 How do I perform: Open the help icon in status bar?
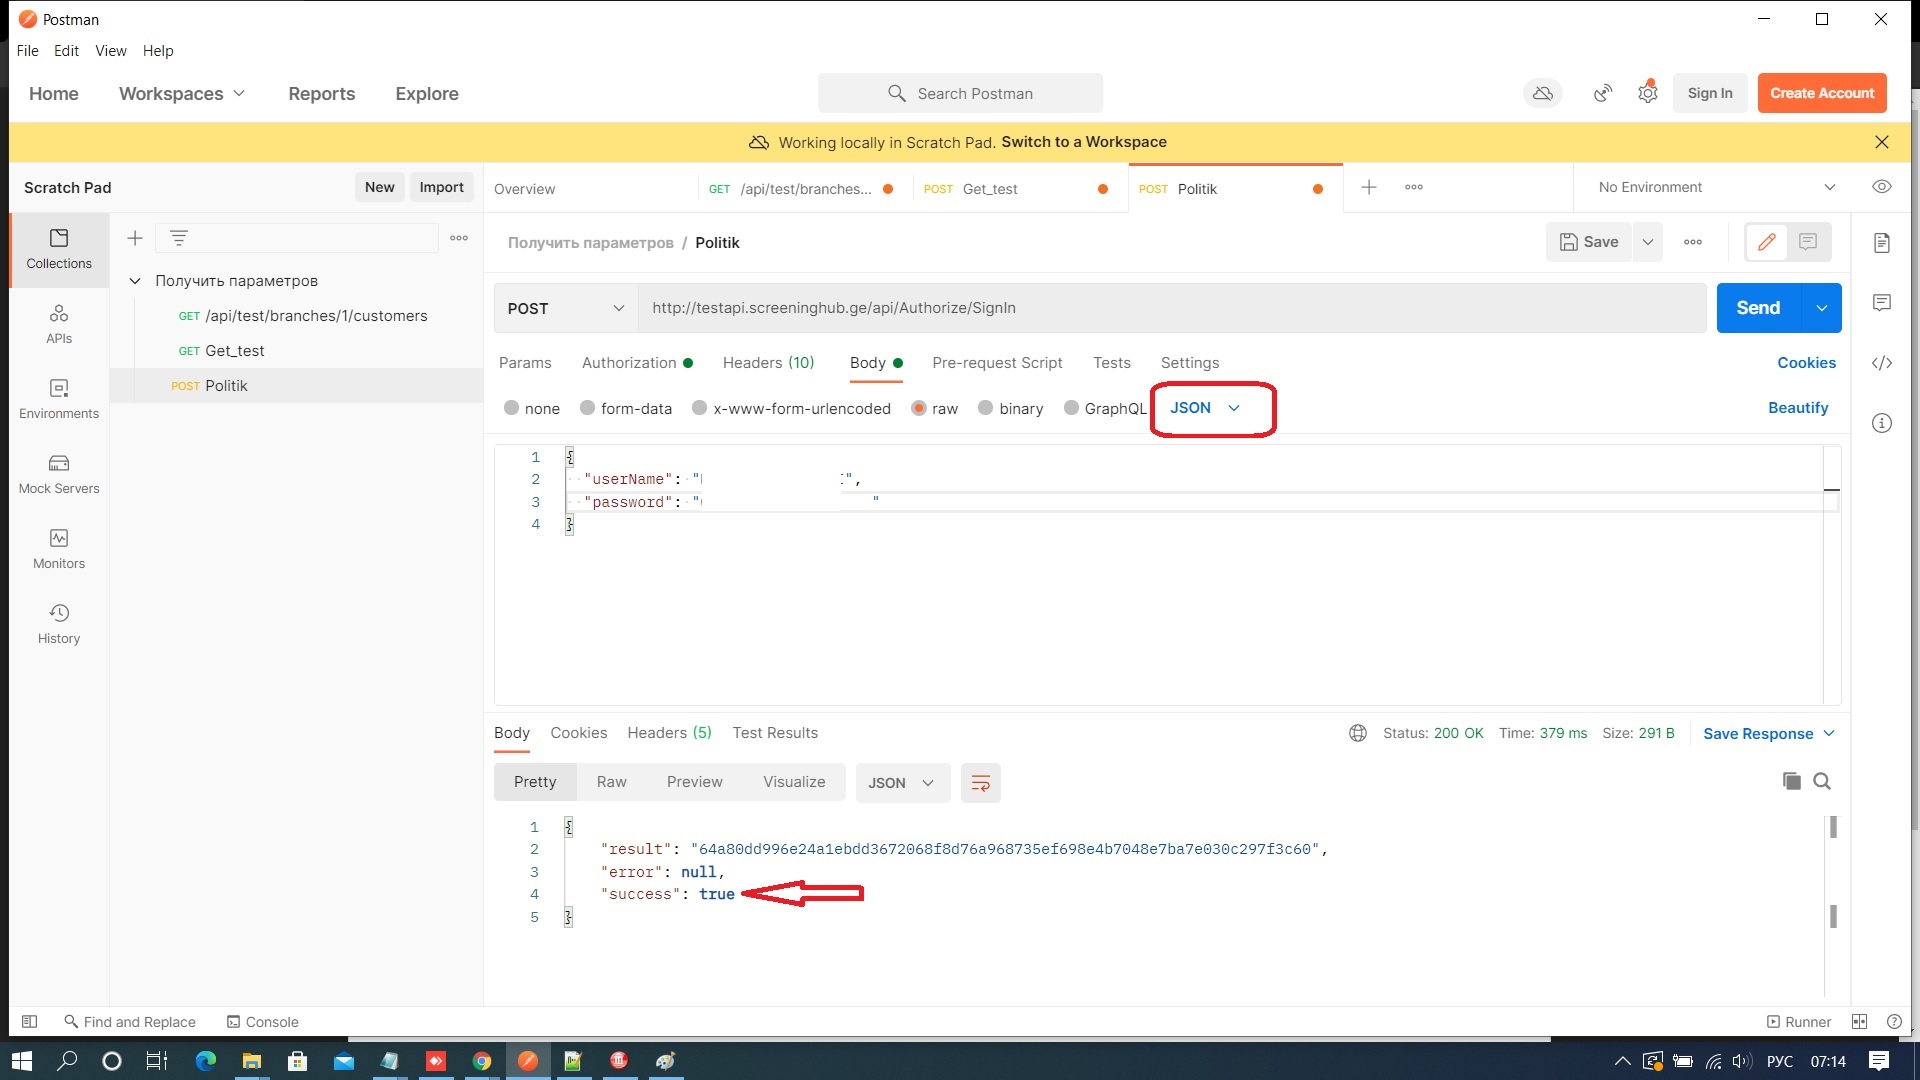tap(1894, 1022)
